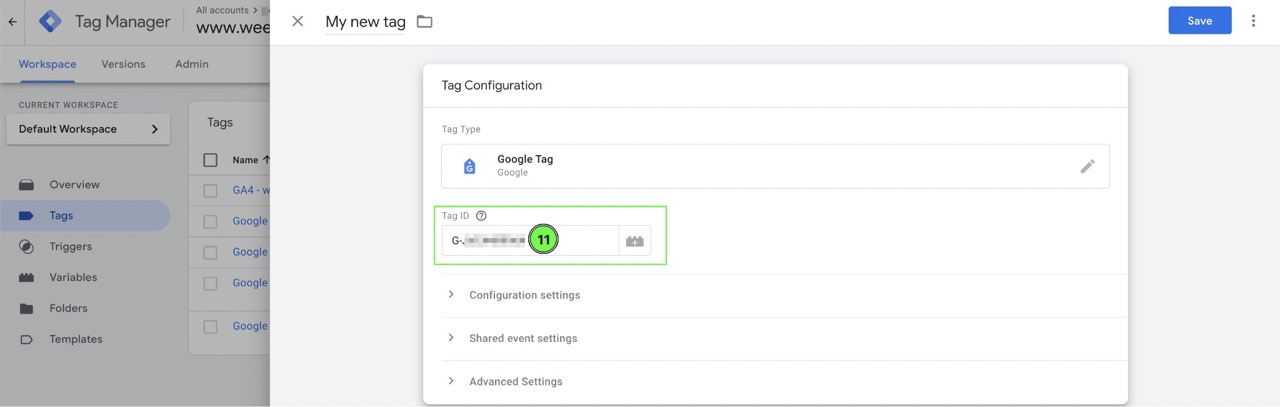Click the All accounts breadcrumb link
The width and height of the screenshot is (1280, 407).
pos(224,10)
